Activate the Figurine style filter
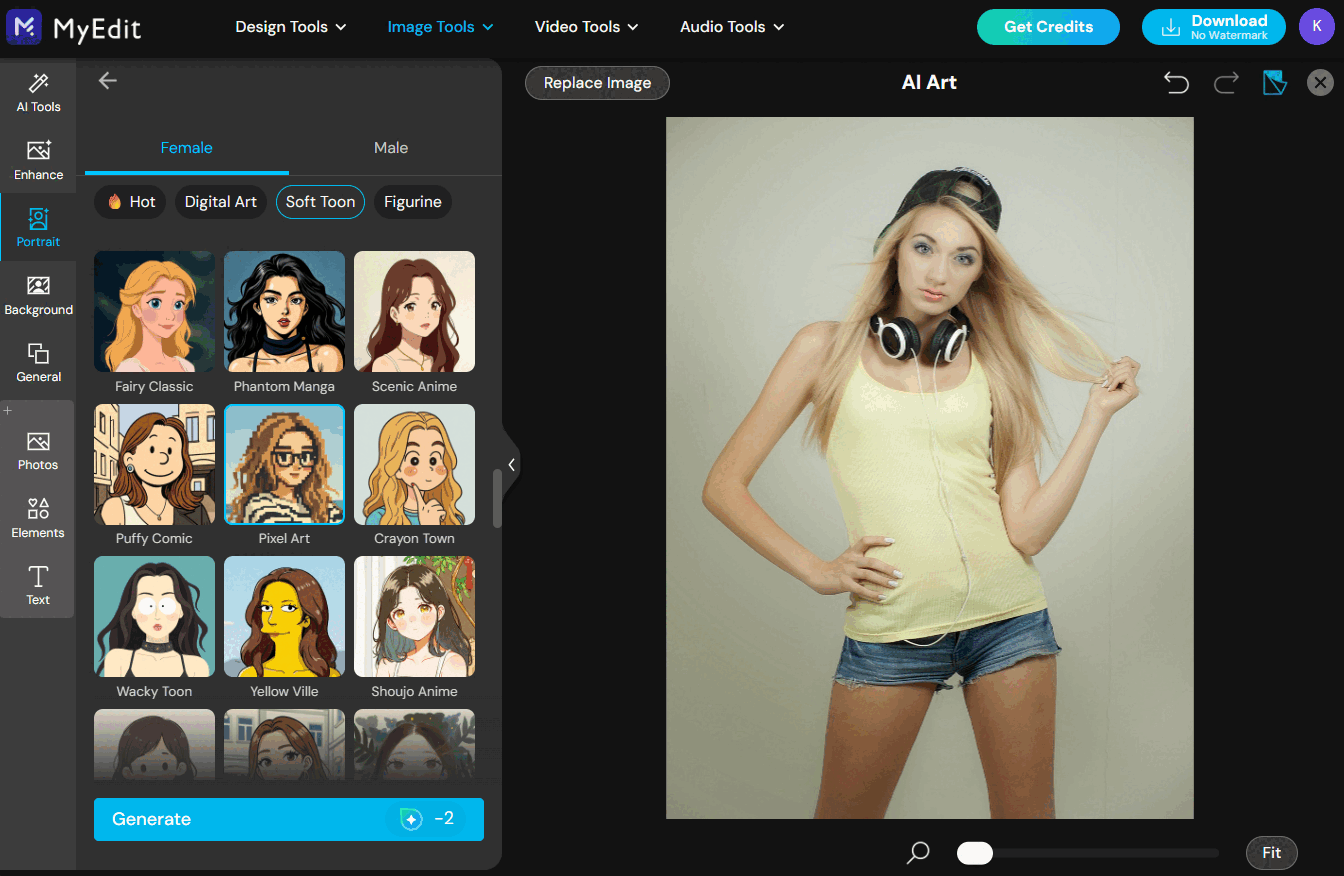Screen dimensions: 1344x876 [413, 202]
